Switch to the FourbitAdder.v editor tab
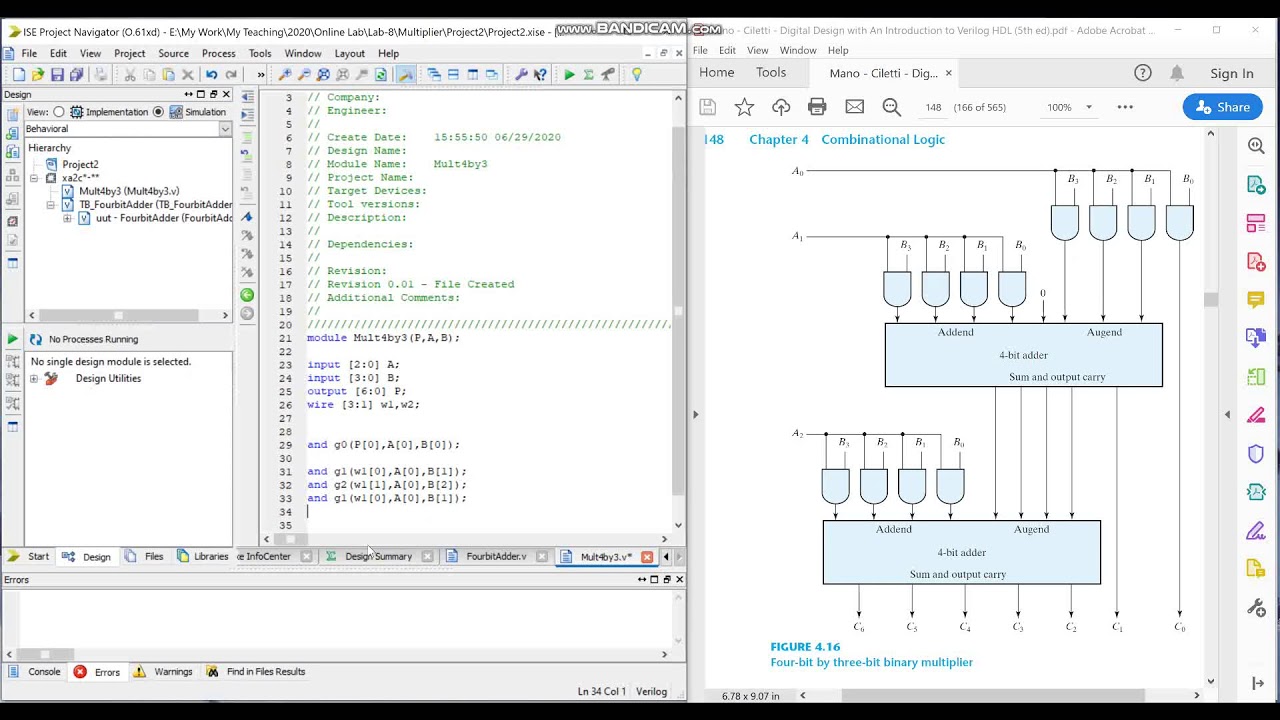Viewport: 1280px width, 720px height. pyautogui.click(x=495, y=557)
